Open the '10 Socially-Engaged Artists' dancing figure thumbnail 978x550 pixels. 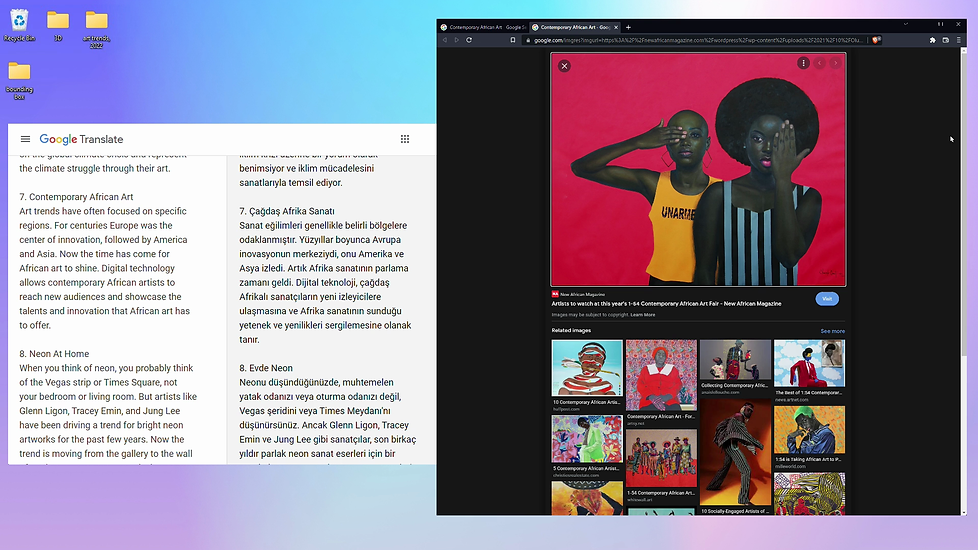click(735, 452)
